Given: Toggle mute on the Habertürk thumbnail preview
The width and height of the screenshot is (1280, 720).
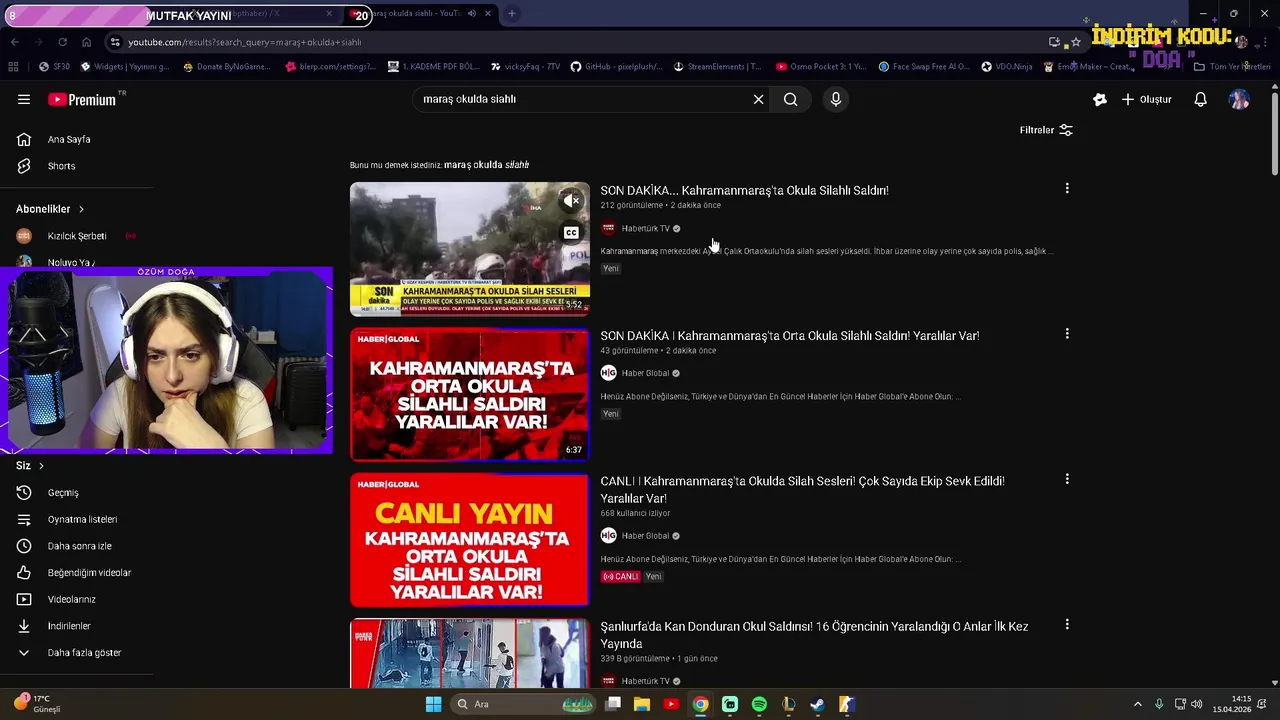Looking at the screenshot, I should tap(571, 201).
